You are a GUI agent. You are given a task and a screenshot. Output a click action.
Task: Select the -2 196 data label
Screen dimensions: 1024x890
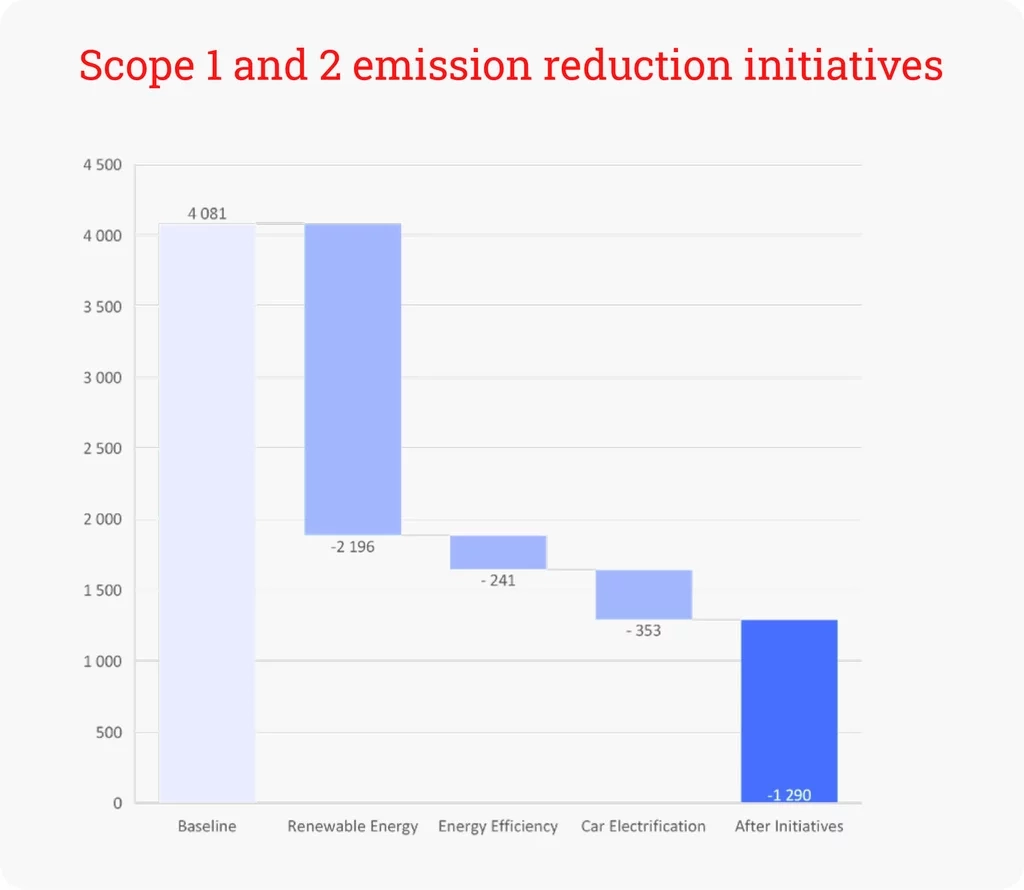(353, 547)
